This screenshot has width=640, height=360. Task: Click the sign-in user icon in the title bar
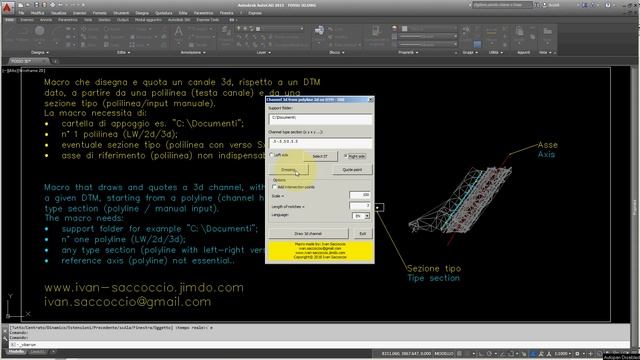tap(545, 5)
